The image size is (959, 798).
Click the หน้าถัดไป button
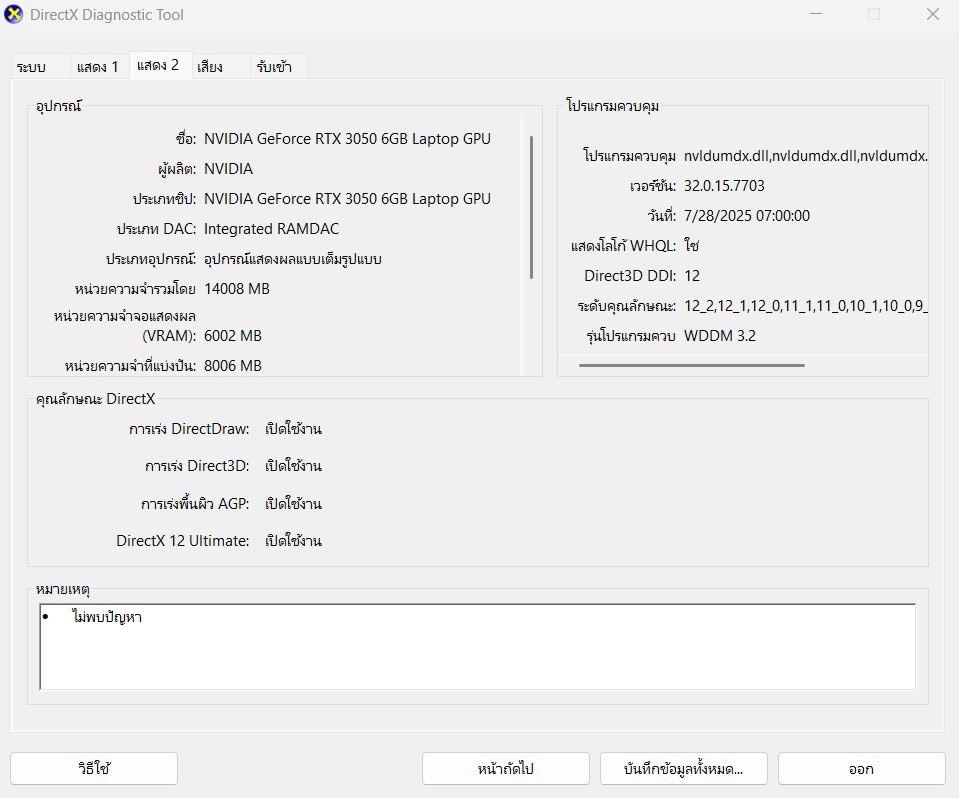click(505, 768)
